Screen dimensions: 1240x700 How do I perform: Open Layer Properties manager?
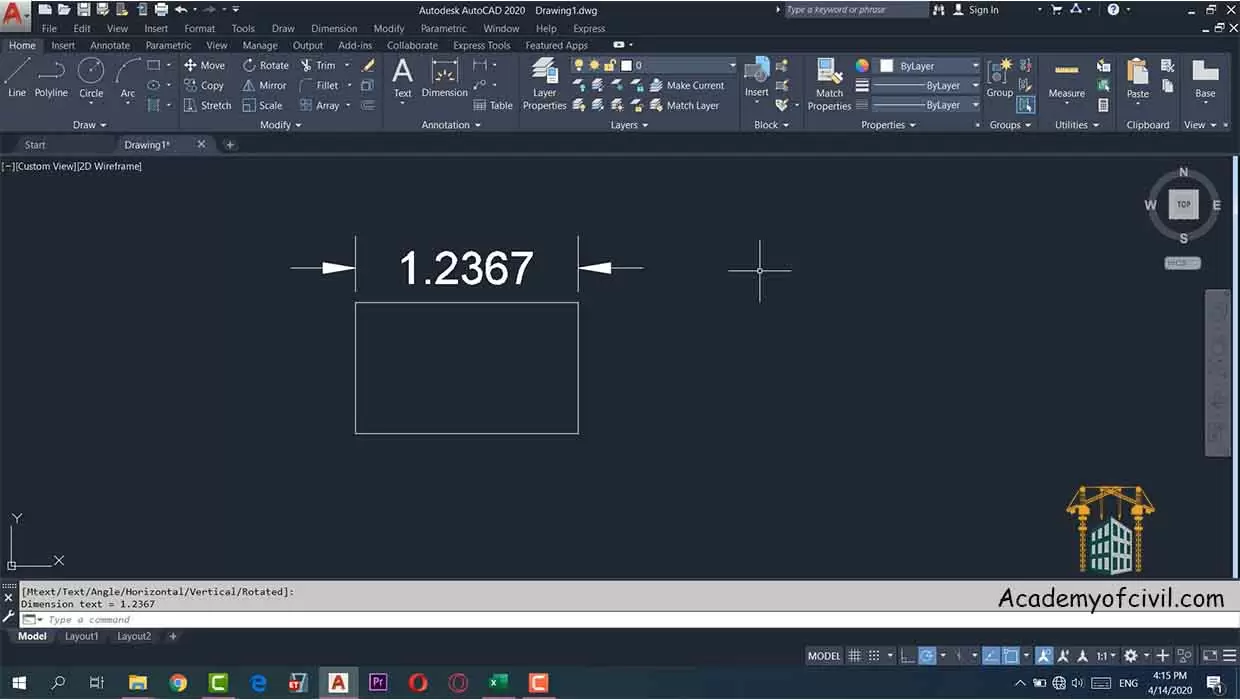point(544,83)
